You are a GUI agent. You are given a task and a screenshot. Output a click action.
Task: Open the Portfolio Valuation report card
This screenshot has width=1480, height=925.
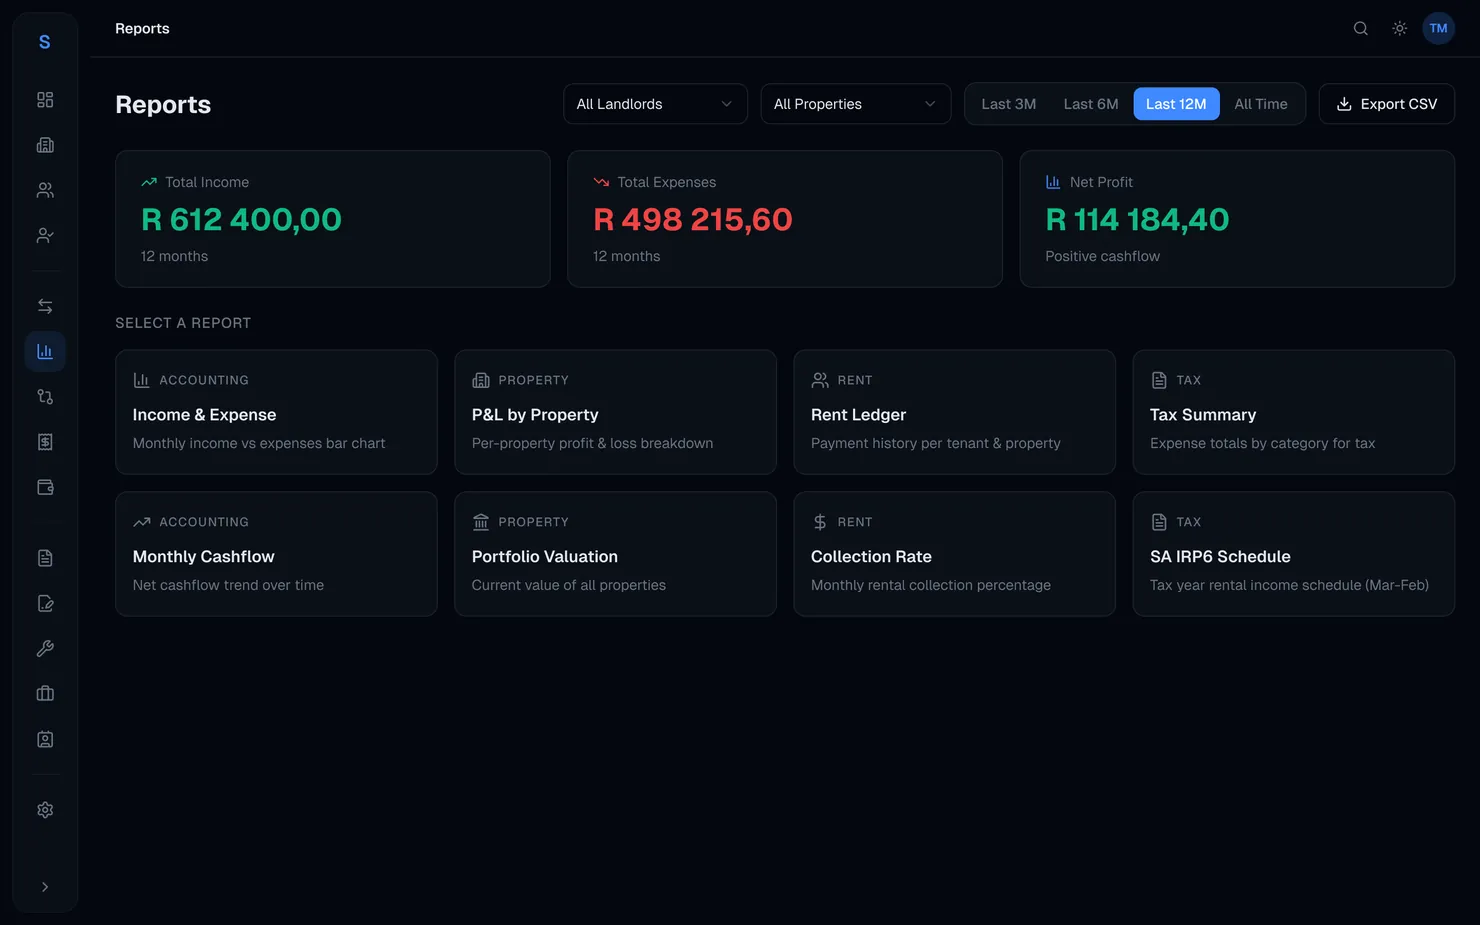click(x=615, y=554)
